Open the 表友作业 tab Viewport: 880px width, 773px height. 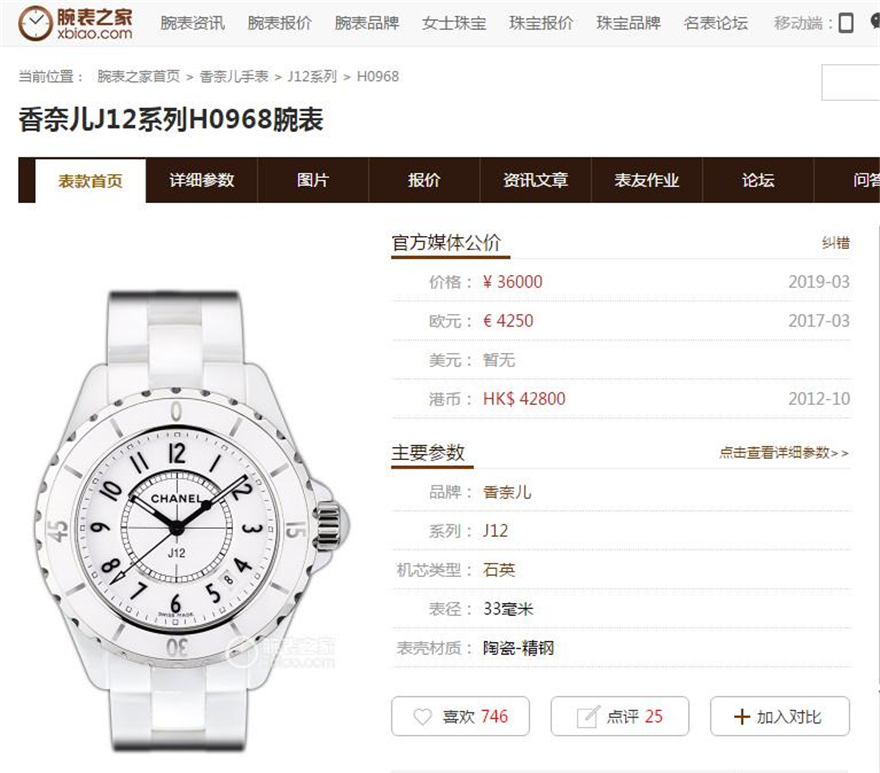click(647, 180)
